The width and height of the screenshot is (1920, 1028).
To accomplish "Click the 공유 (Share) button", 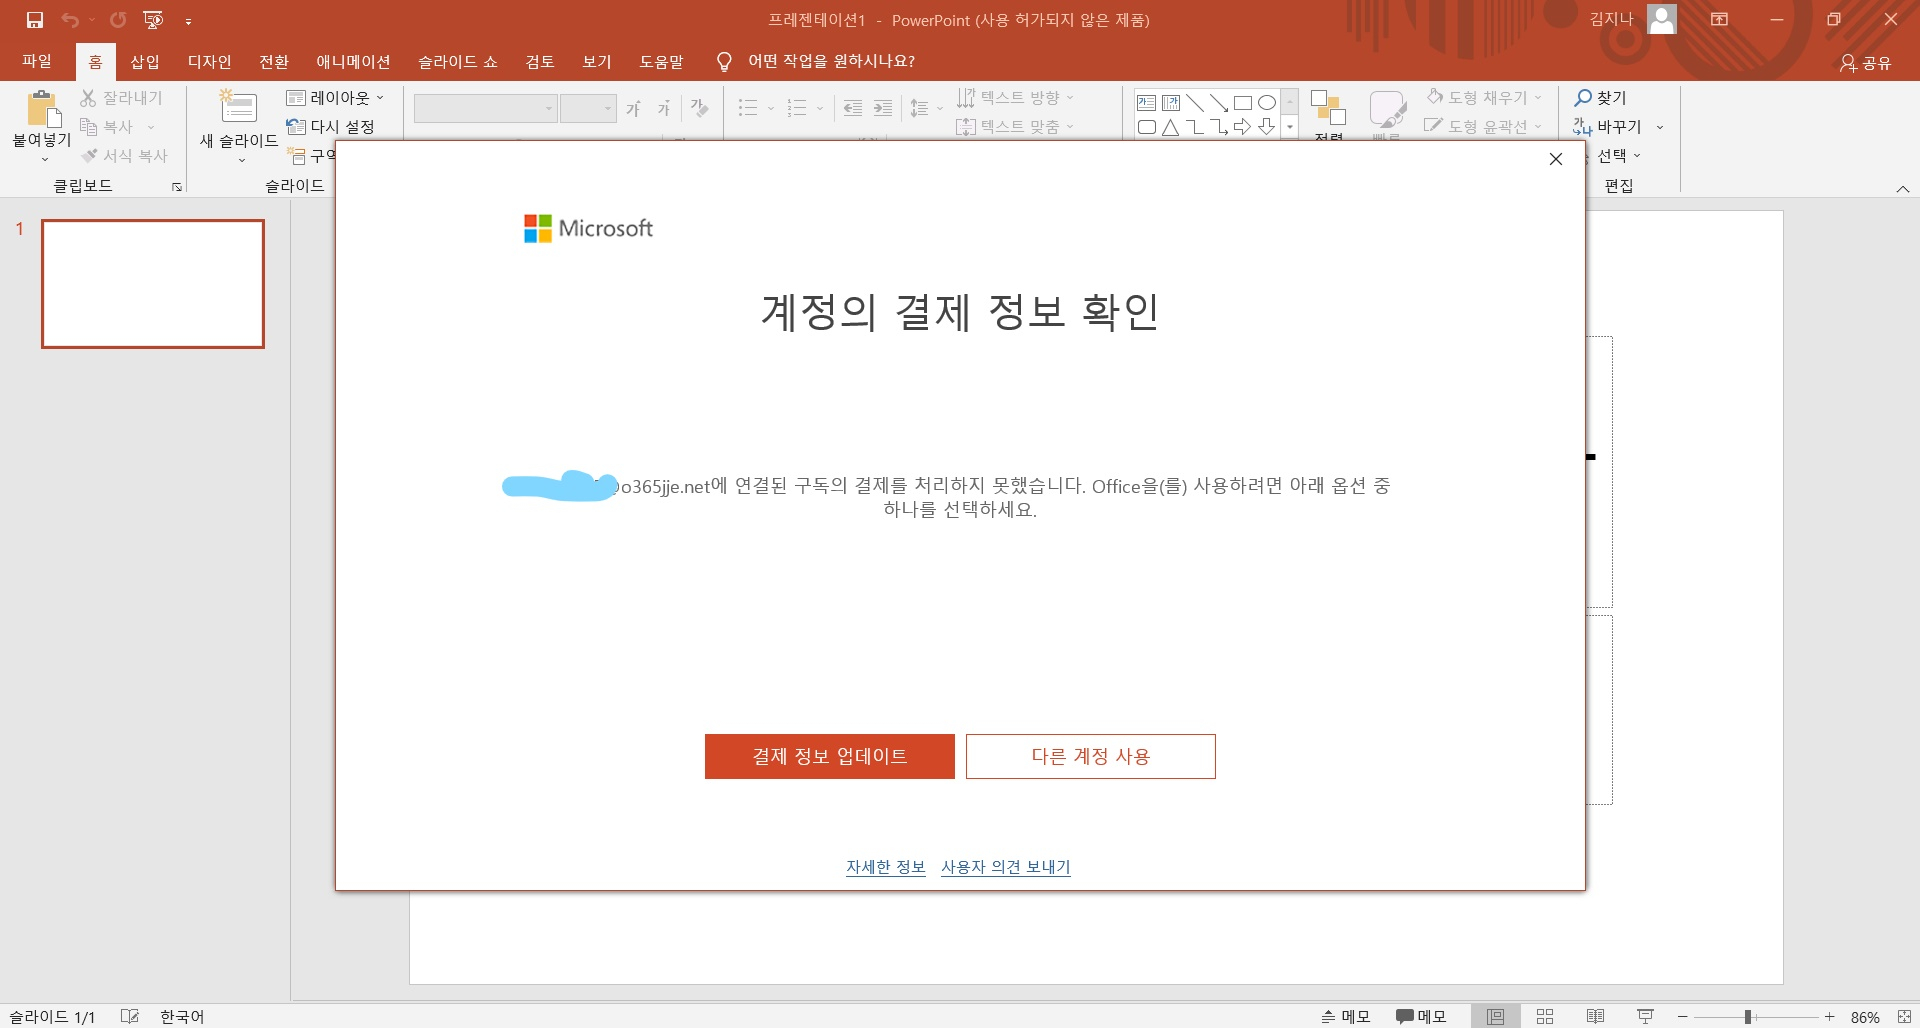I will [1865, 63].
